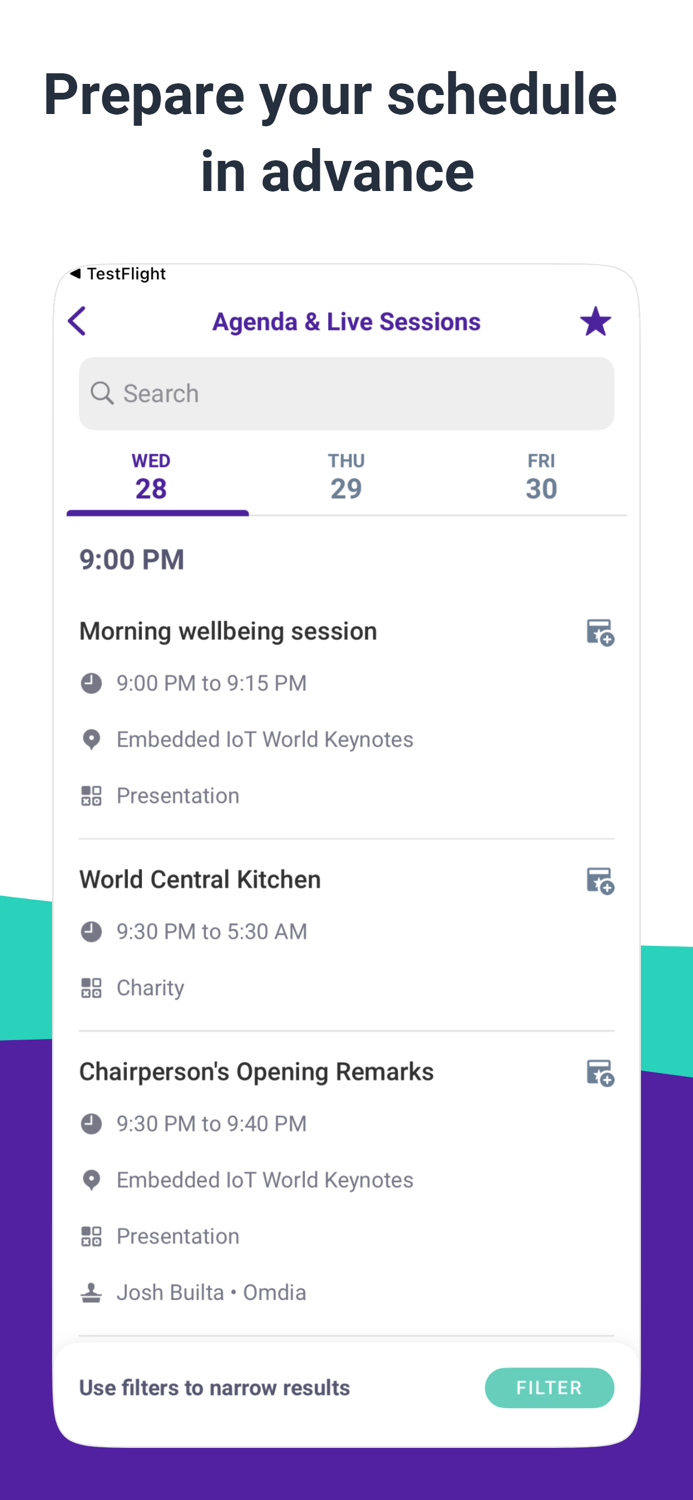693x1500 pixels.
Task: Click the location pin beside Embedded IoT World Keynotes
Action: coord(91,739)
